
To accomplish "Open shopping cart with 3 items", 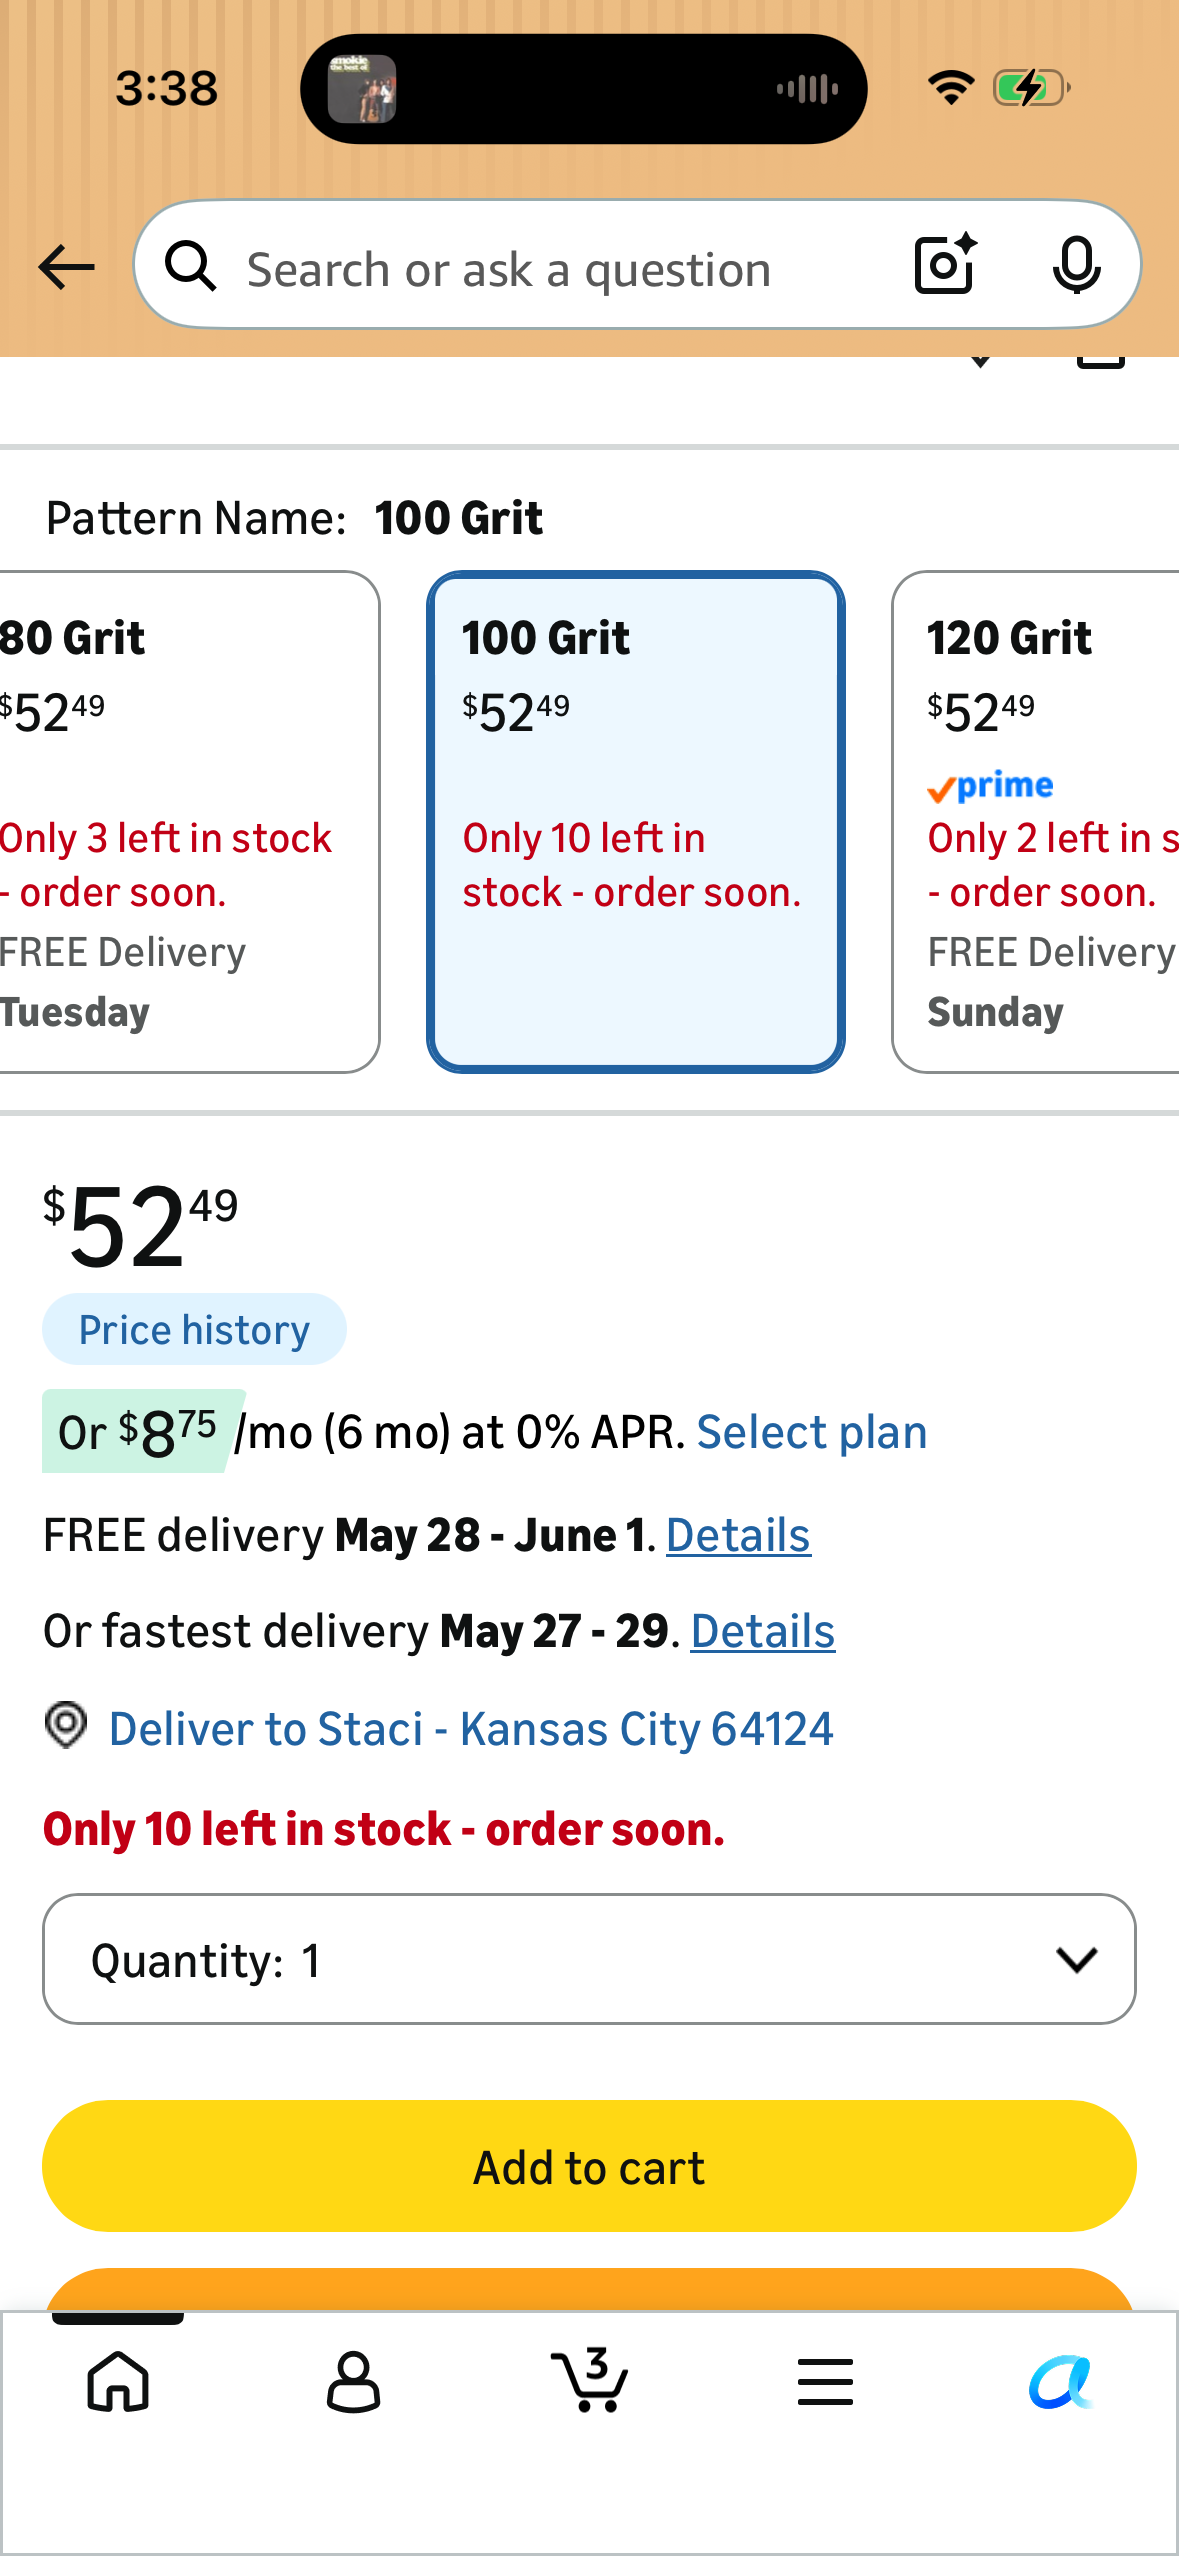I will click(590, 2379).
